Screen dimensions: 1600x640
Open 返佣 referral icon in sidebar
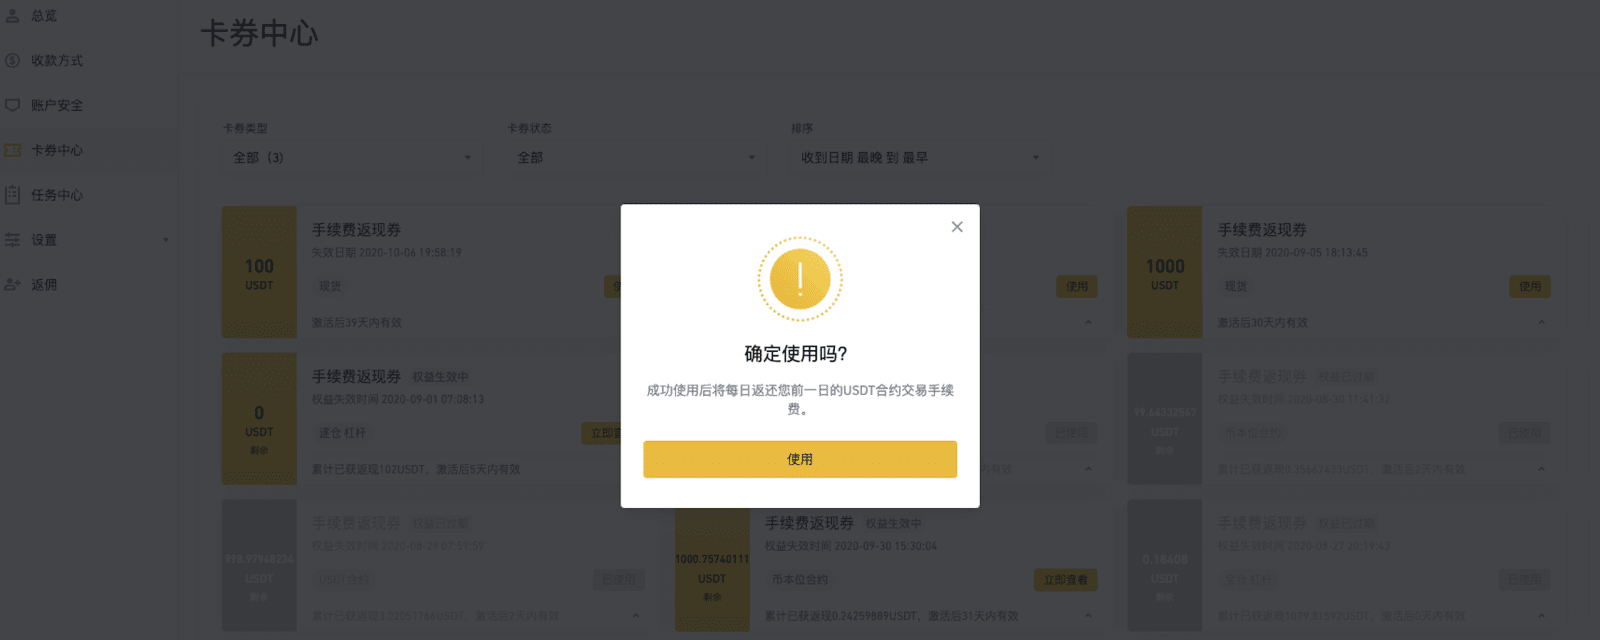[x=13, y=285]
